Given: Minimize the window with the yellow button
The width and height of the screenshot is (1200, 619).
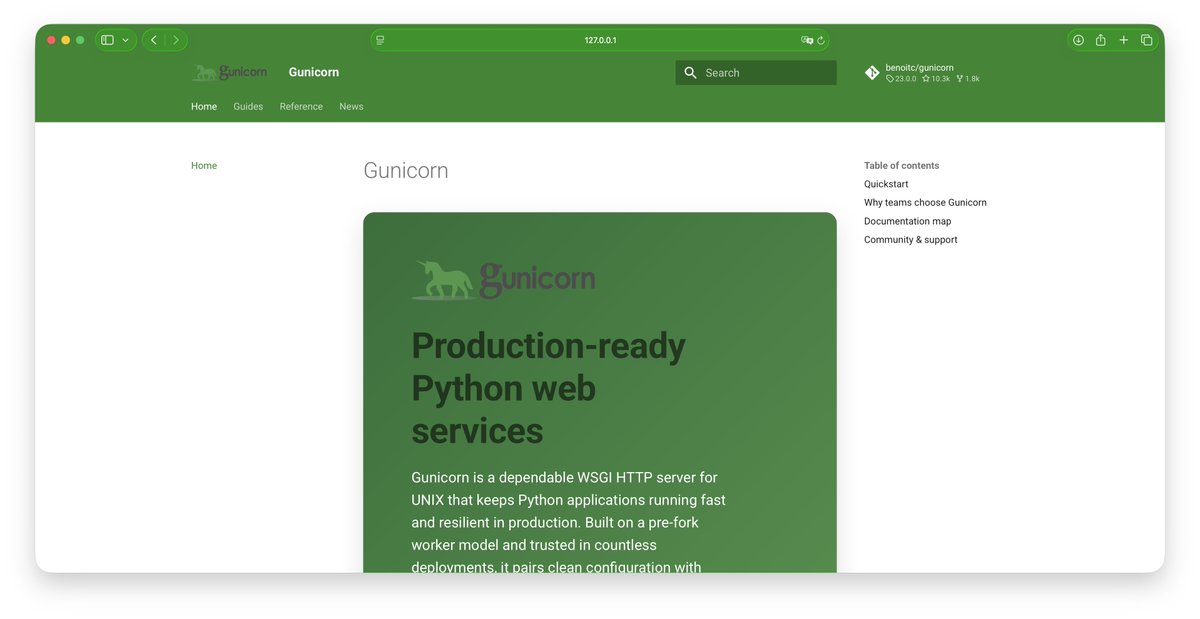Looking at the screenshot, I should tap(66, 40).
